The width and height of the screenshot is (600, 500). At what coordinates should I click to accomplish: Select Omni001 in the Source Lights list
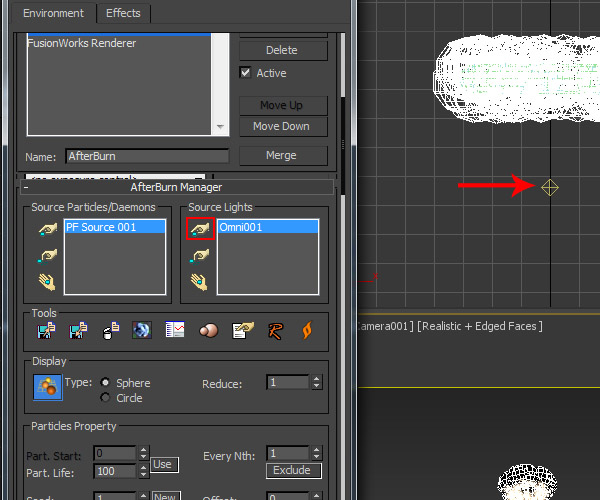click(x=268, y=227)
